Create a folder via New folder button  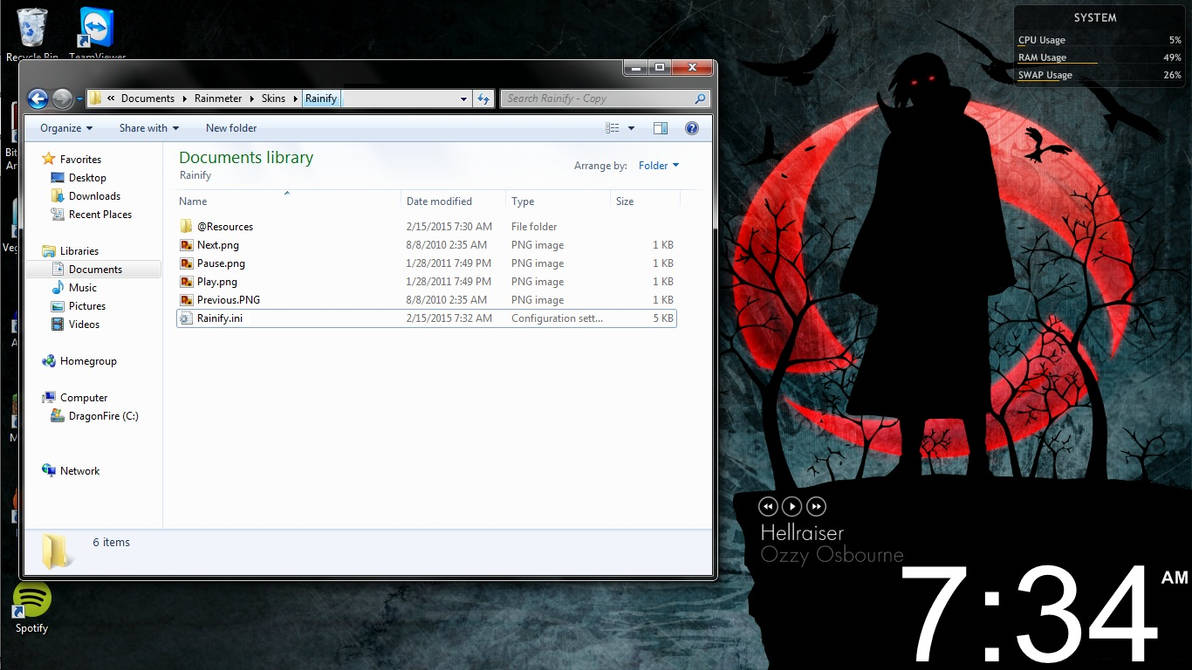(231, 128)
